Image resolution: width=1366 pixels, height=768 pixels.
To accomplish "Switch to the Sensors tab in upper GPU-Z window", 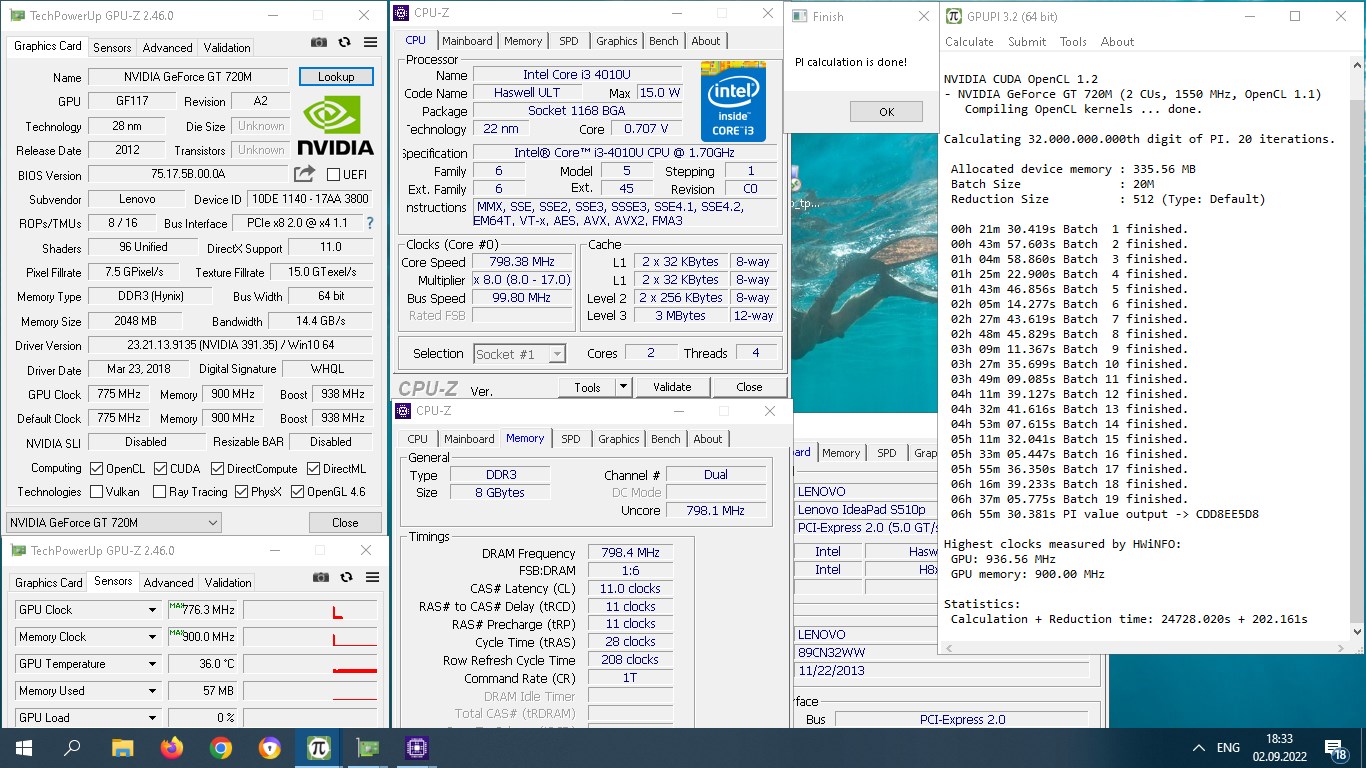I will (x=112, y=47).
